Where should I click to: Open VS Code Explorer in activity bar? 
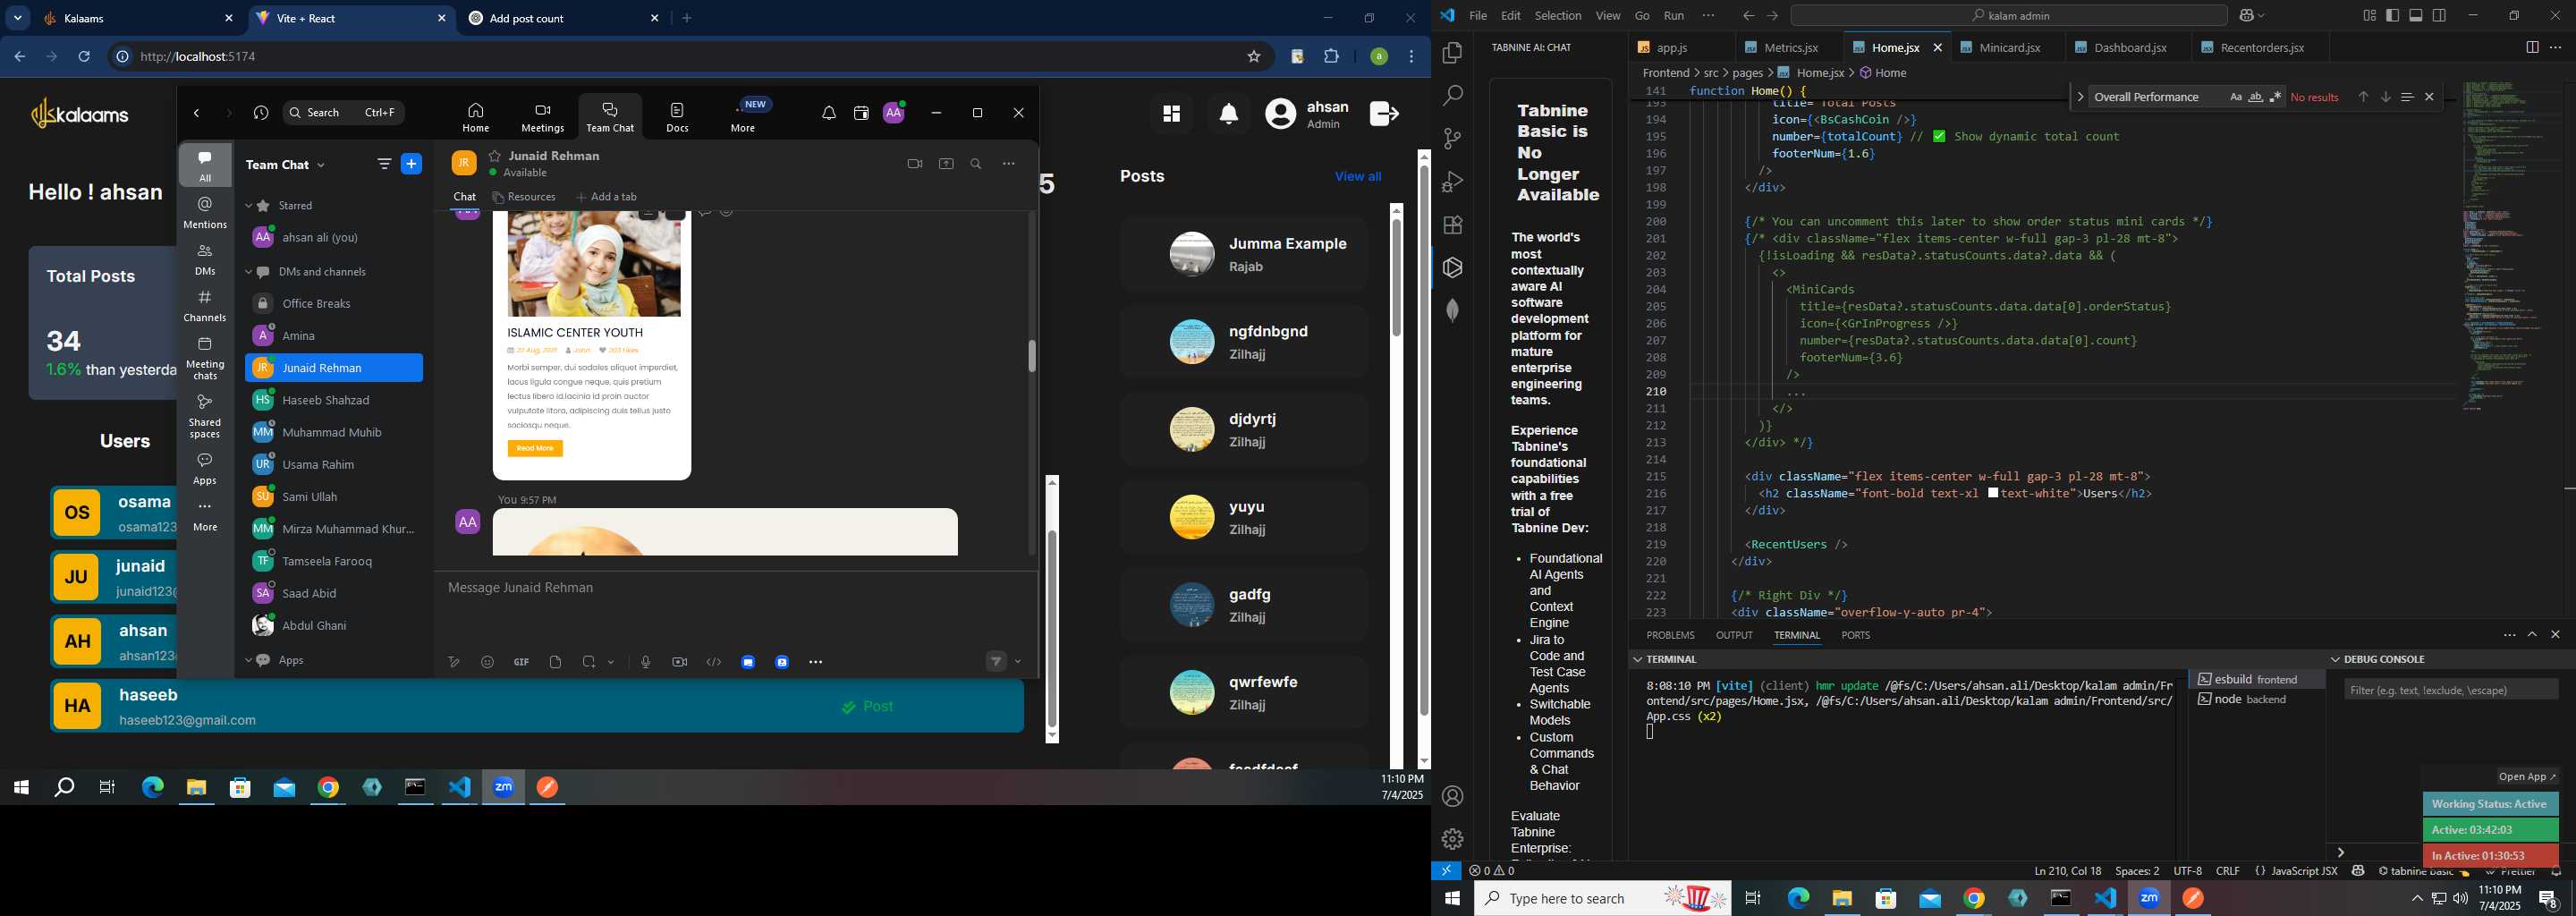(x=1453, y=53)
